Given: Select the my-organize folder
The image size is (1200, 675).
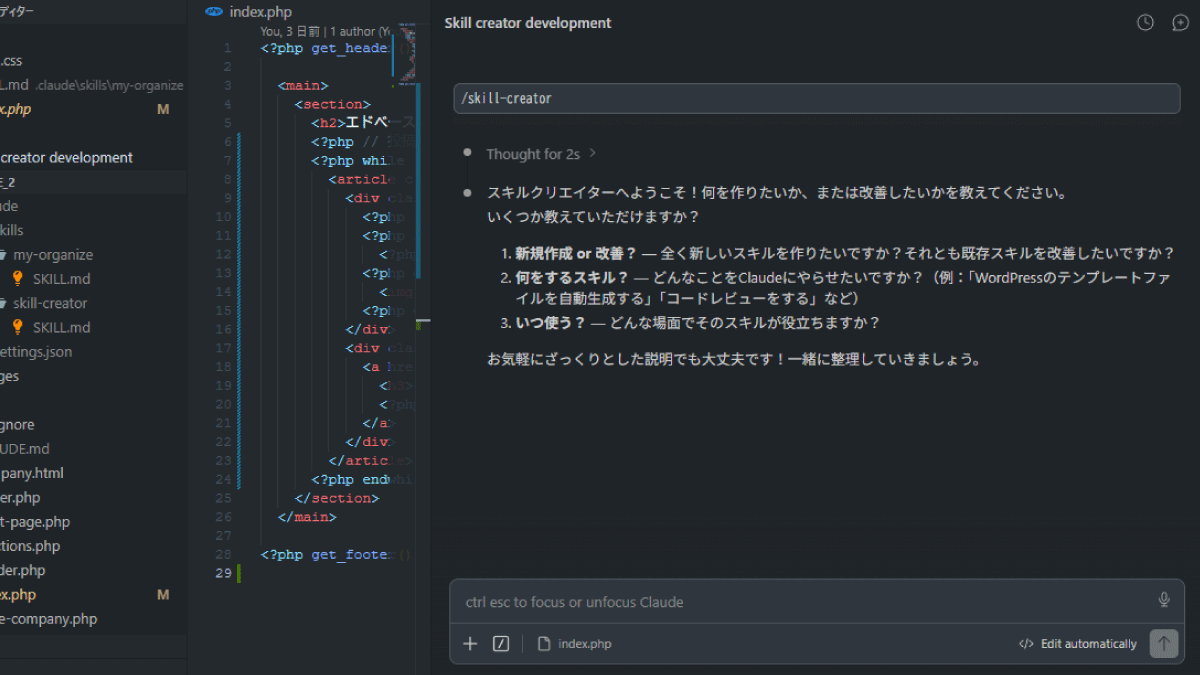Looking at the screenshot, I should 53,255.
